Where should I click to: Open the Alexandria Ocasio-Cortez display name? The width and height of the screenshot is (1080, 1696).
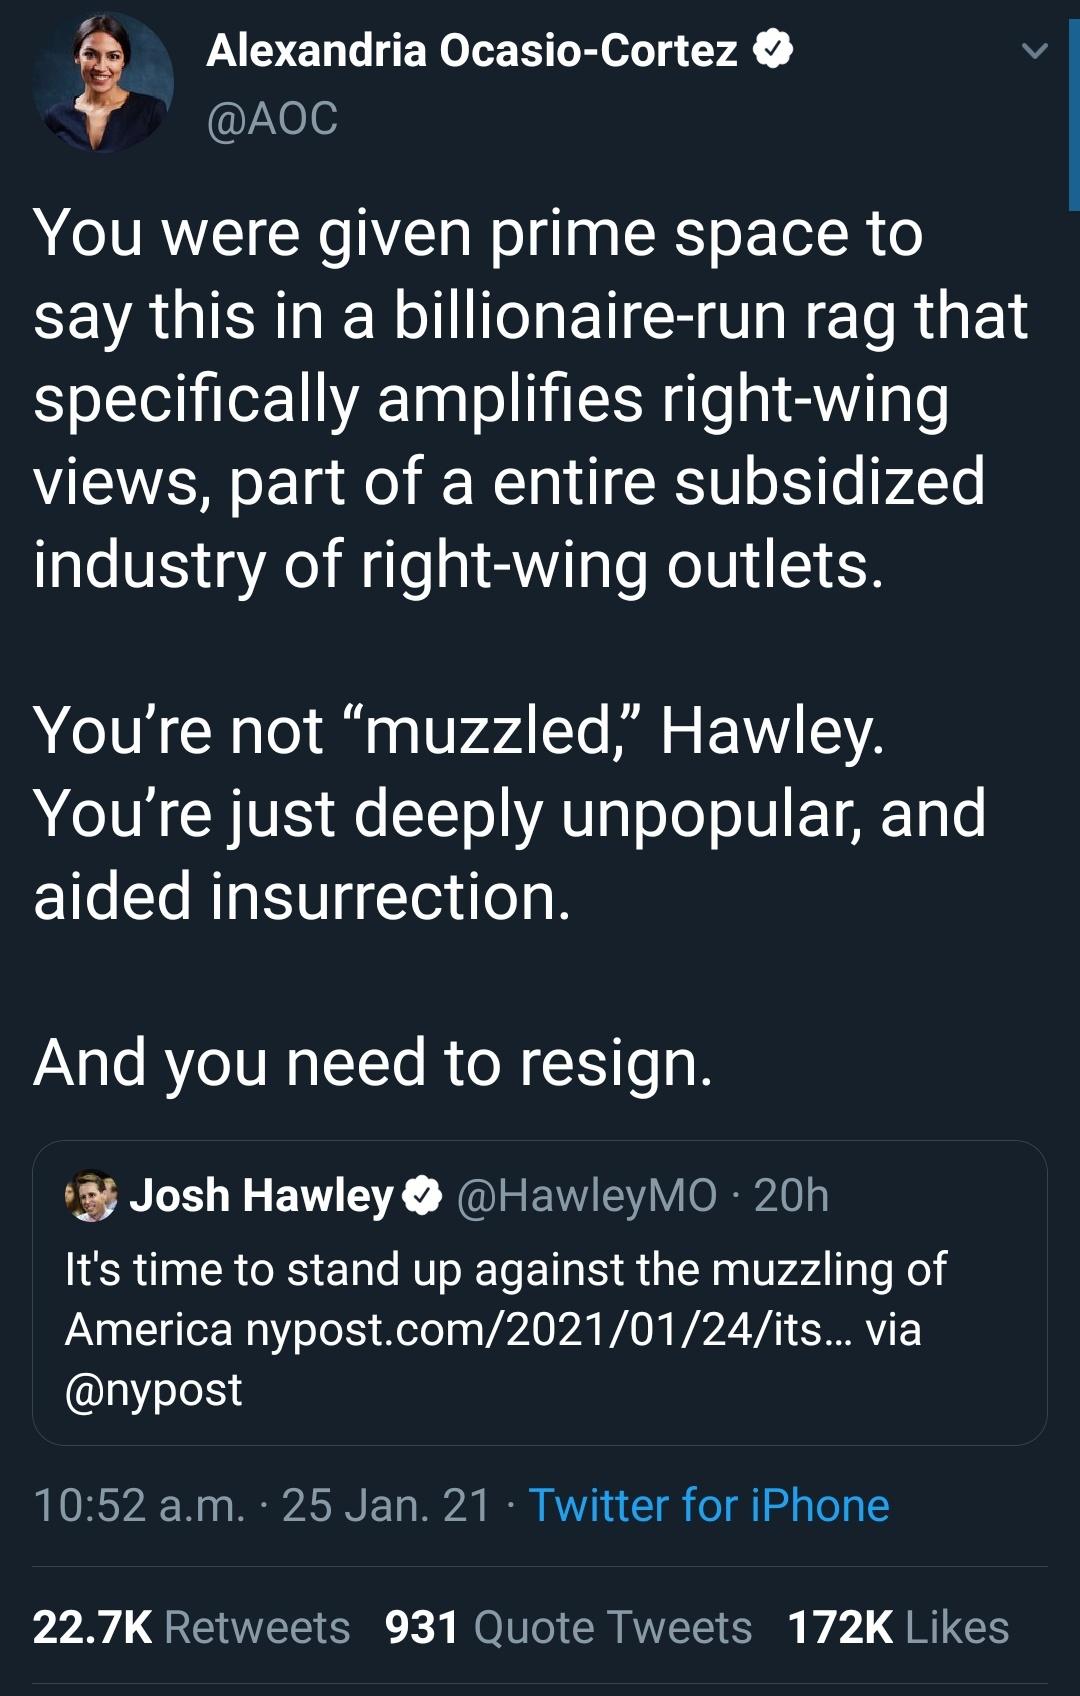(471, 50)
